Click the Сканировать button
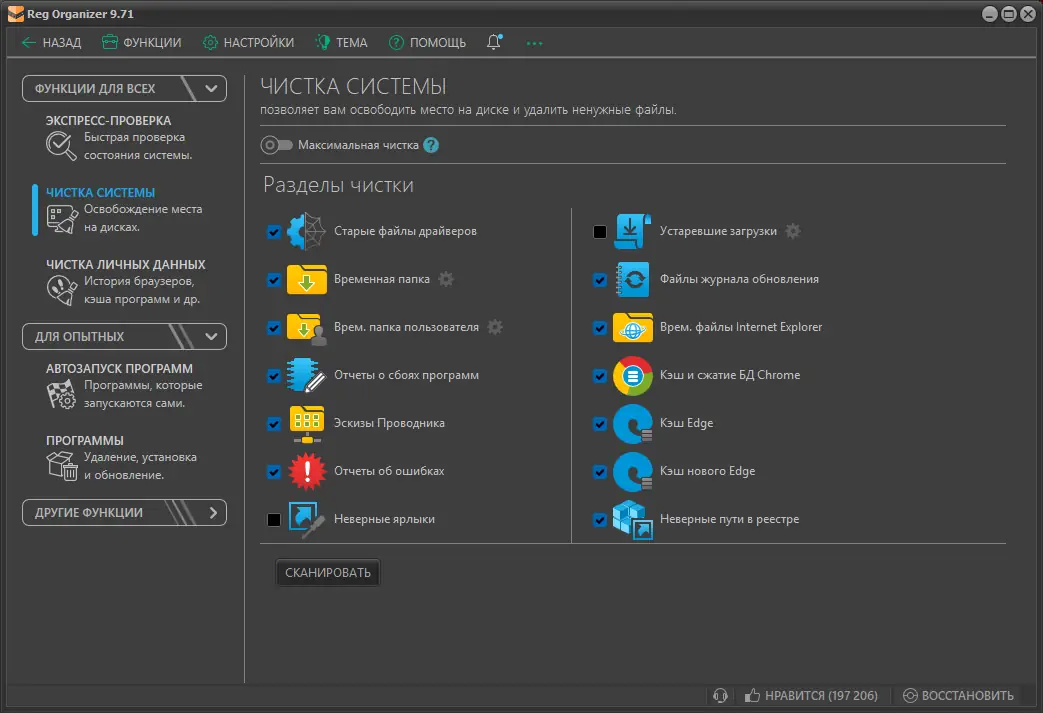Image resolution: width=1043 pixels, height=713 pixels. tap(328, 573)
